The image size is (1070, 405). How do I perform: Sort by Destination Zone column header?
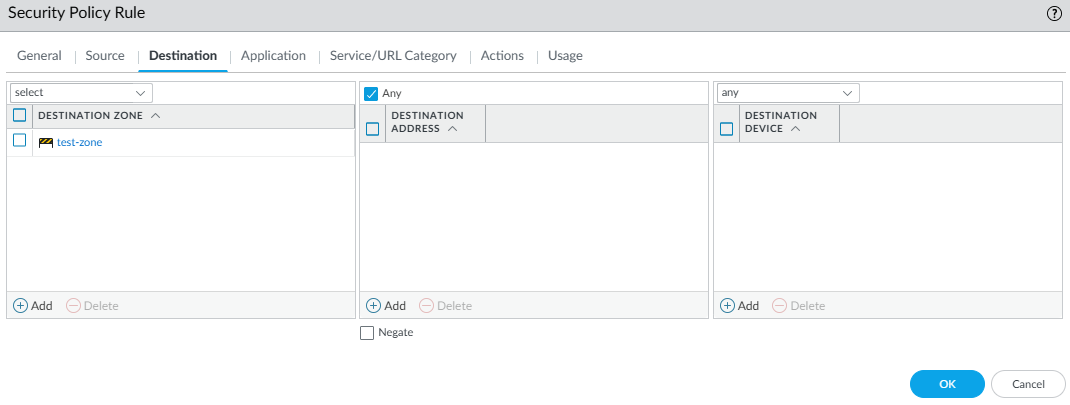99,116
